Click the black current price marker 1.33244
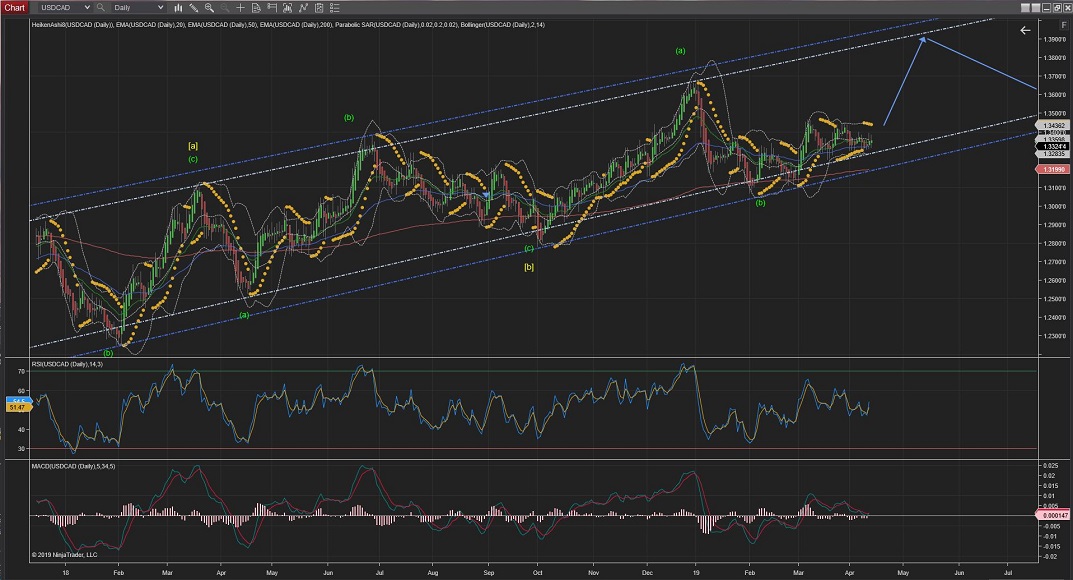The image size is (1073, 580). [1053, 146]
